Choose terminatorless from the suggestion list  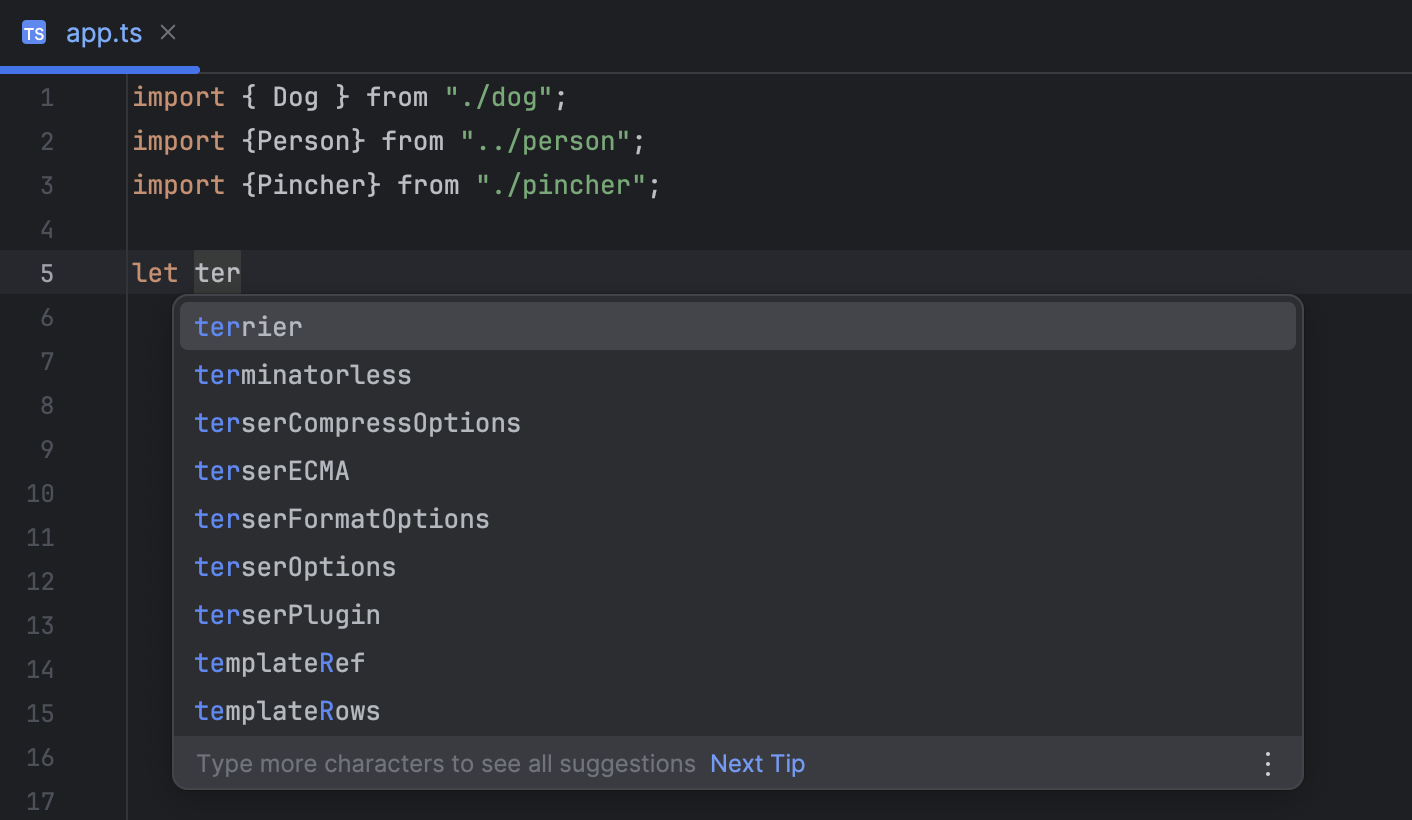(x=302, y=374)
